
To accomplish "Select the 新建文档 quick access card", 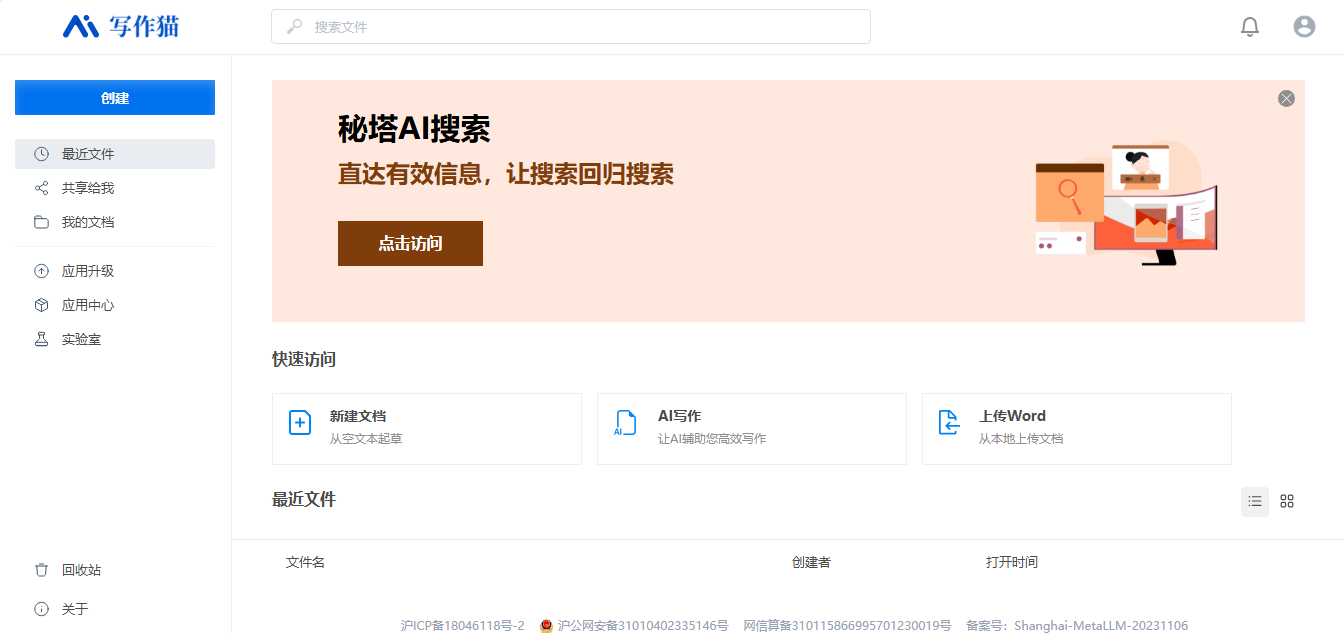I will [x=427, y=429].
